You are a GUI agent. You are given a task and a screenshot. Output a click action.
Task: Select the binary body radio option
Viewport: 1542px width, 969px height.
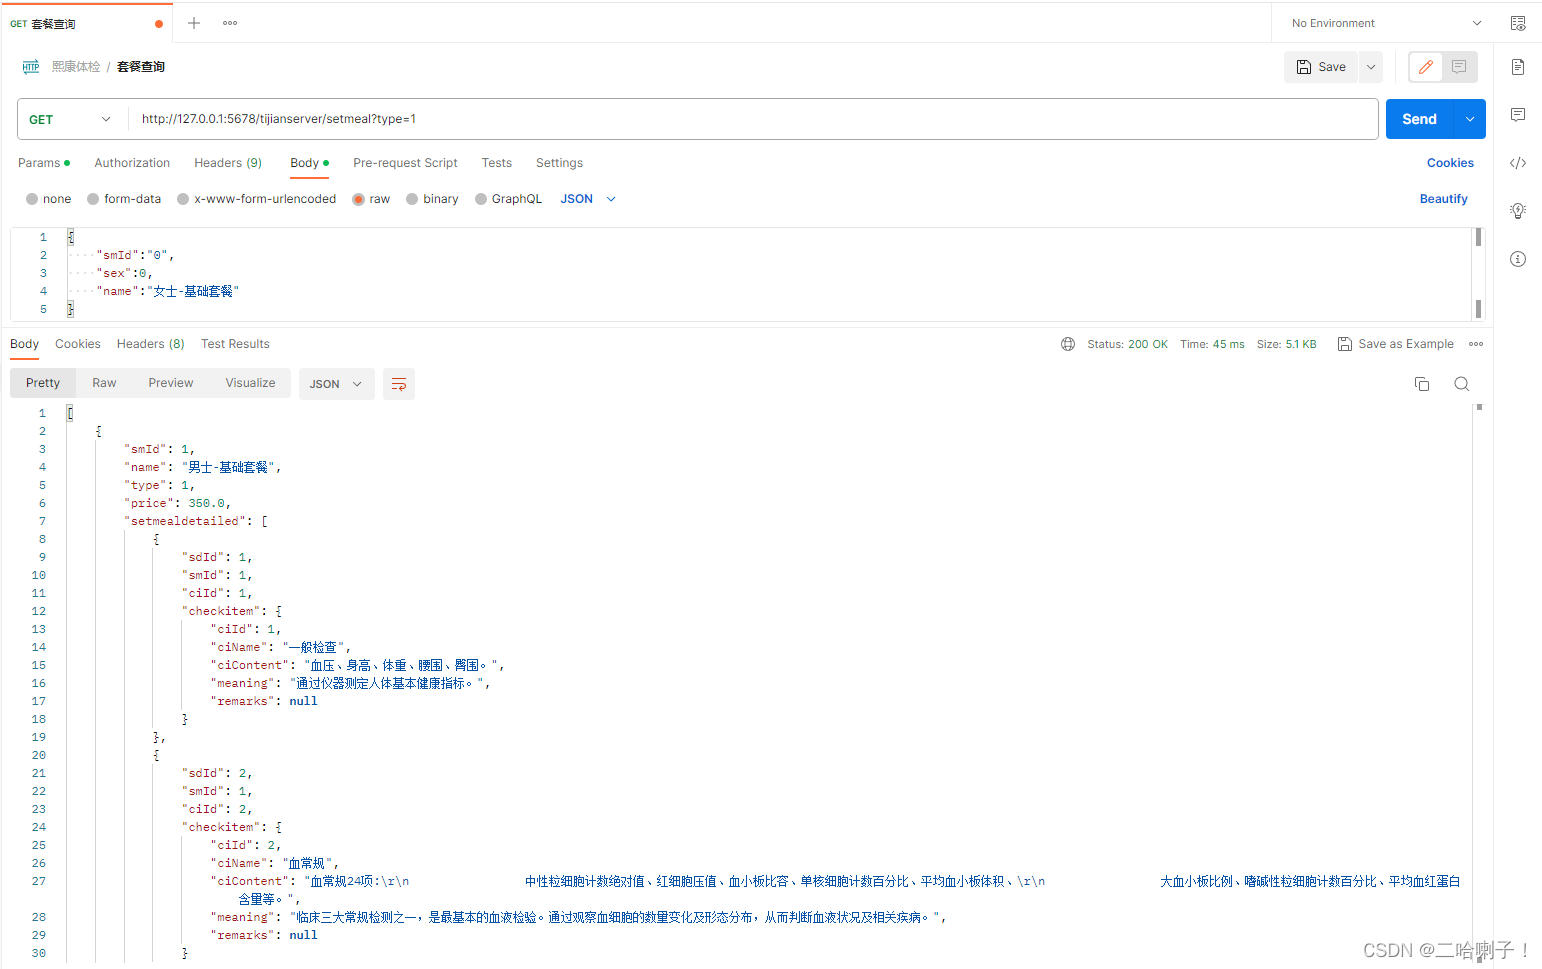[412, 199]
